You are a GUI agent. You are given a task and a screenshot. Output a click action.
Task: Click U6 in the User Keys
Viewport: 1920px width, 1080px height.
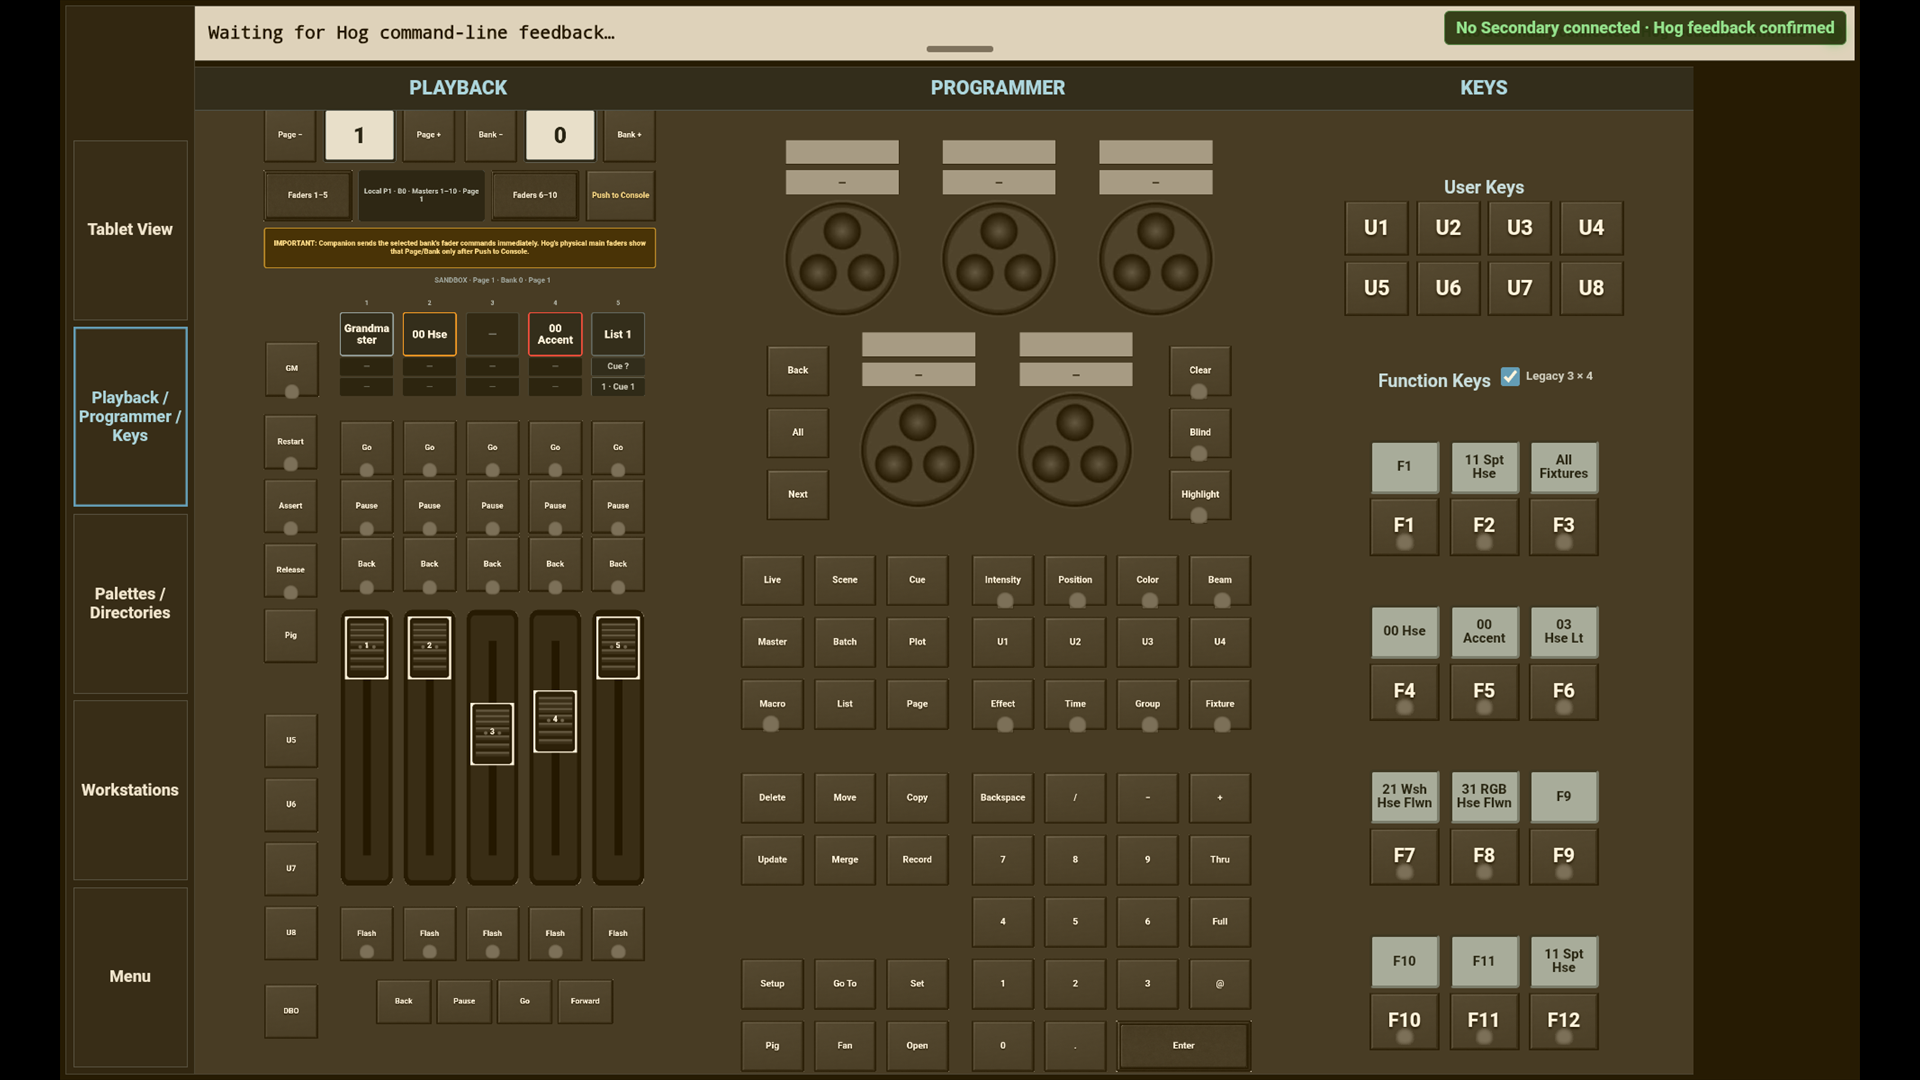click(1448, 288)
